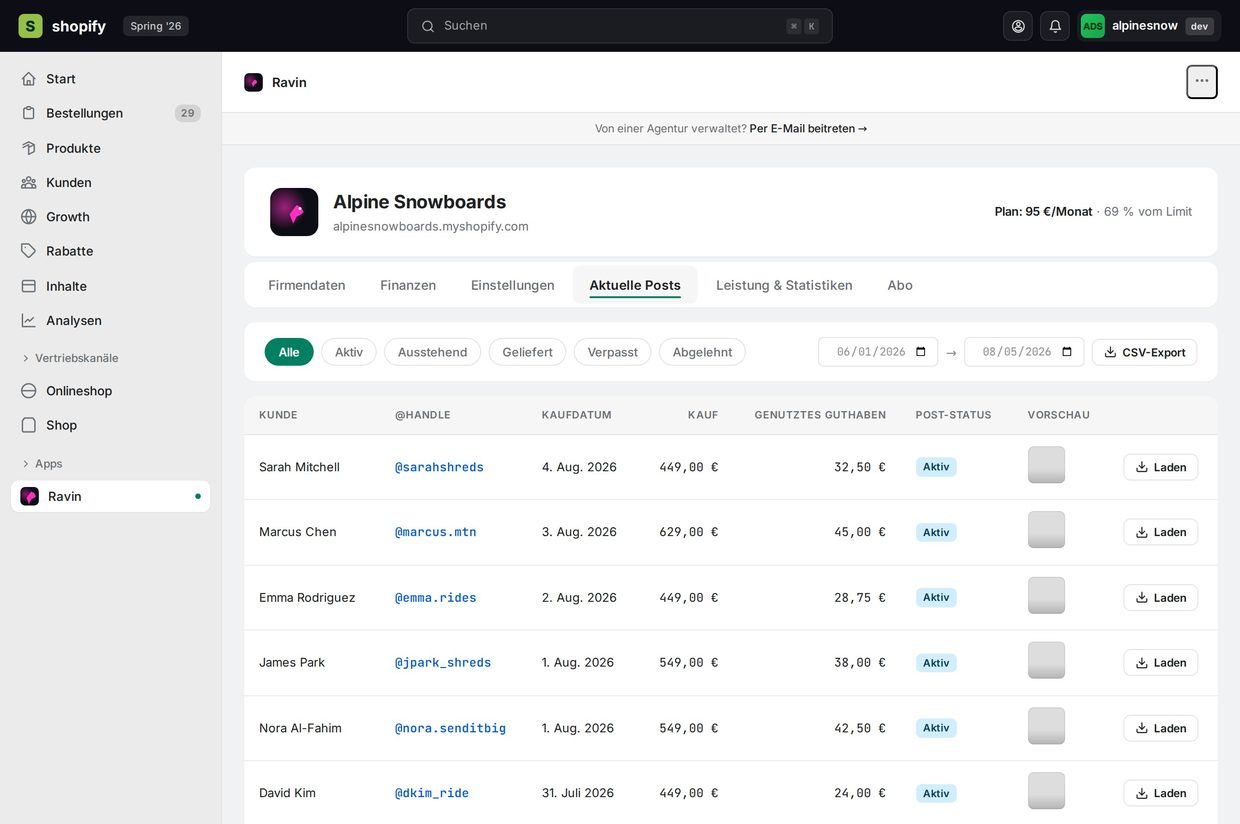Click the Rabatte discount icon in sidebar
1240x824 pixels.
point(29,251)
